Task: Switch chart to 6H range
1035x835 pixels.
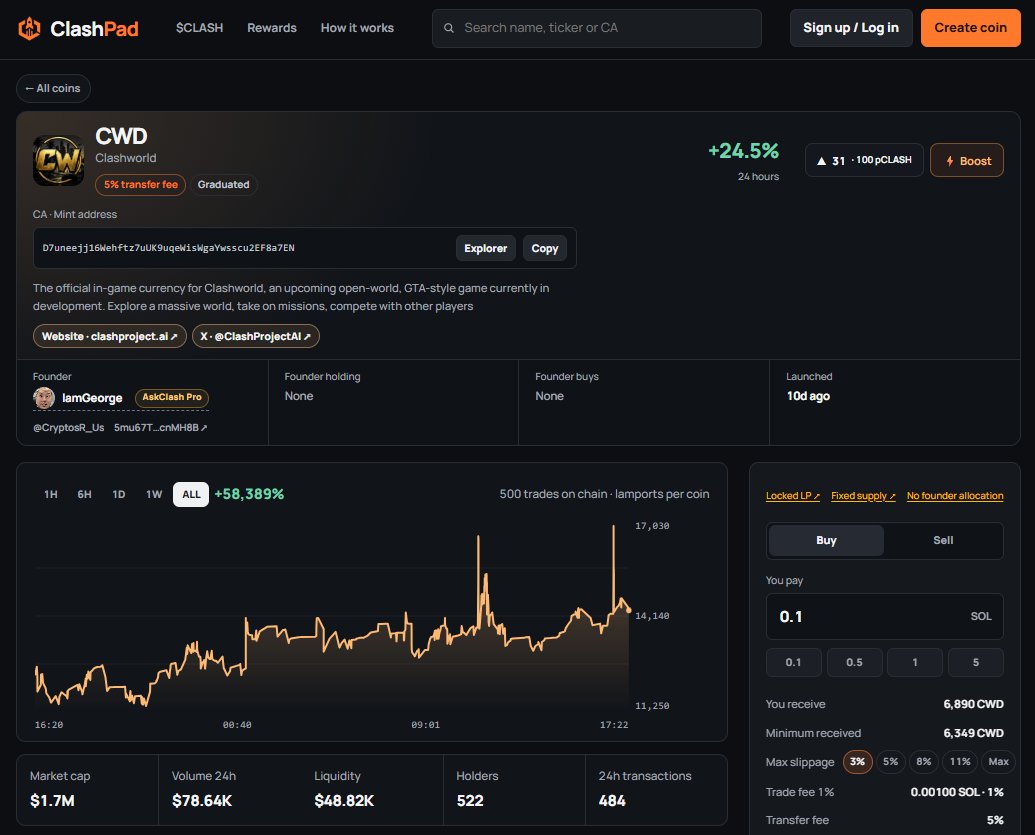Action: [84, 494]
